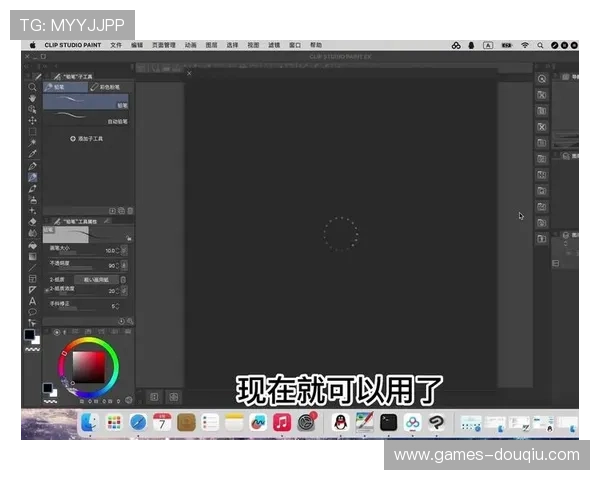Open Finder from the Dock

tap(90, 423)
